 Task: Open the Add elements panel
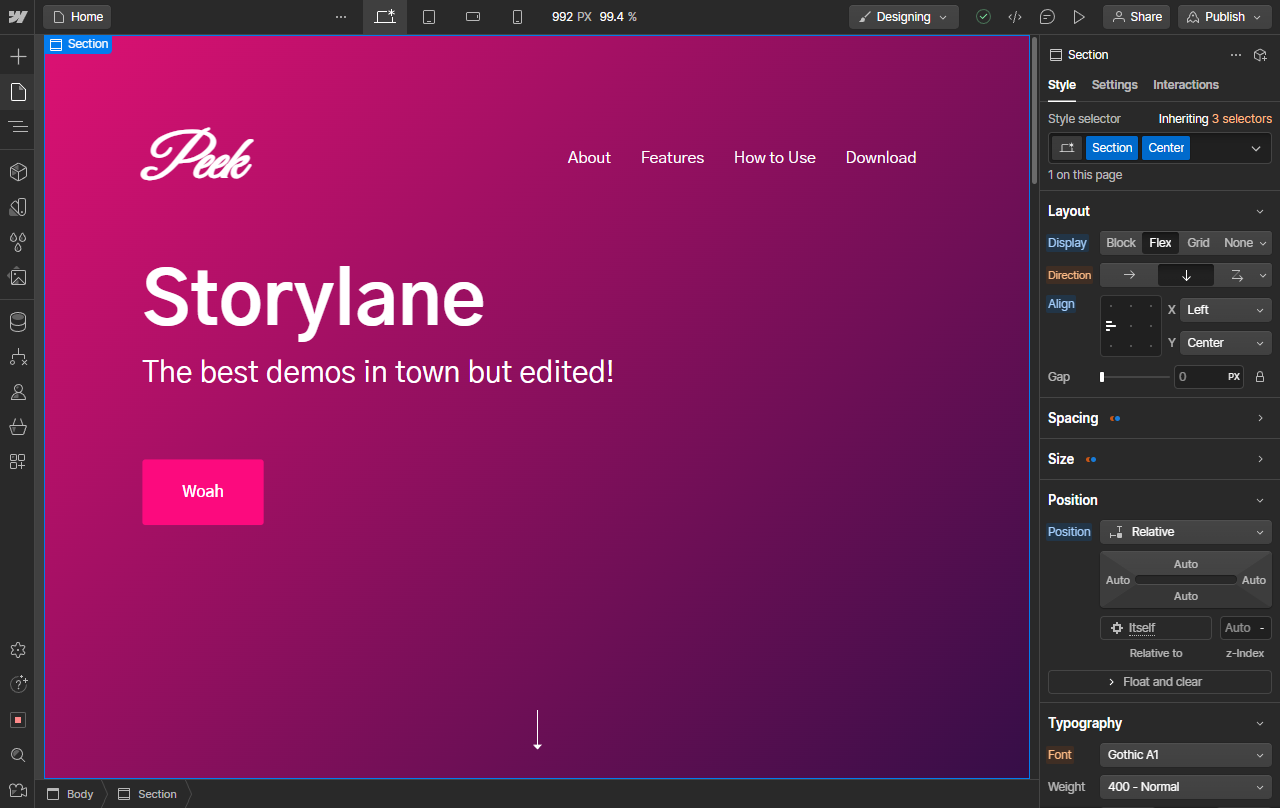click(x=17, y=56)
